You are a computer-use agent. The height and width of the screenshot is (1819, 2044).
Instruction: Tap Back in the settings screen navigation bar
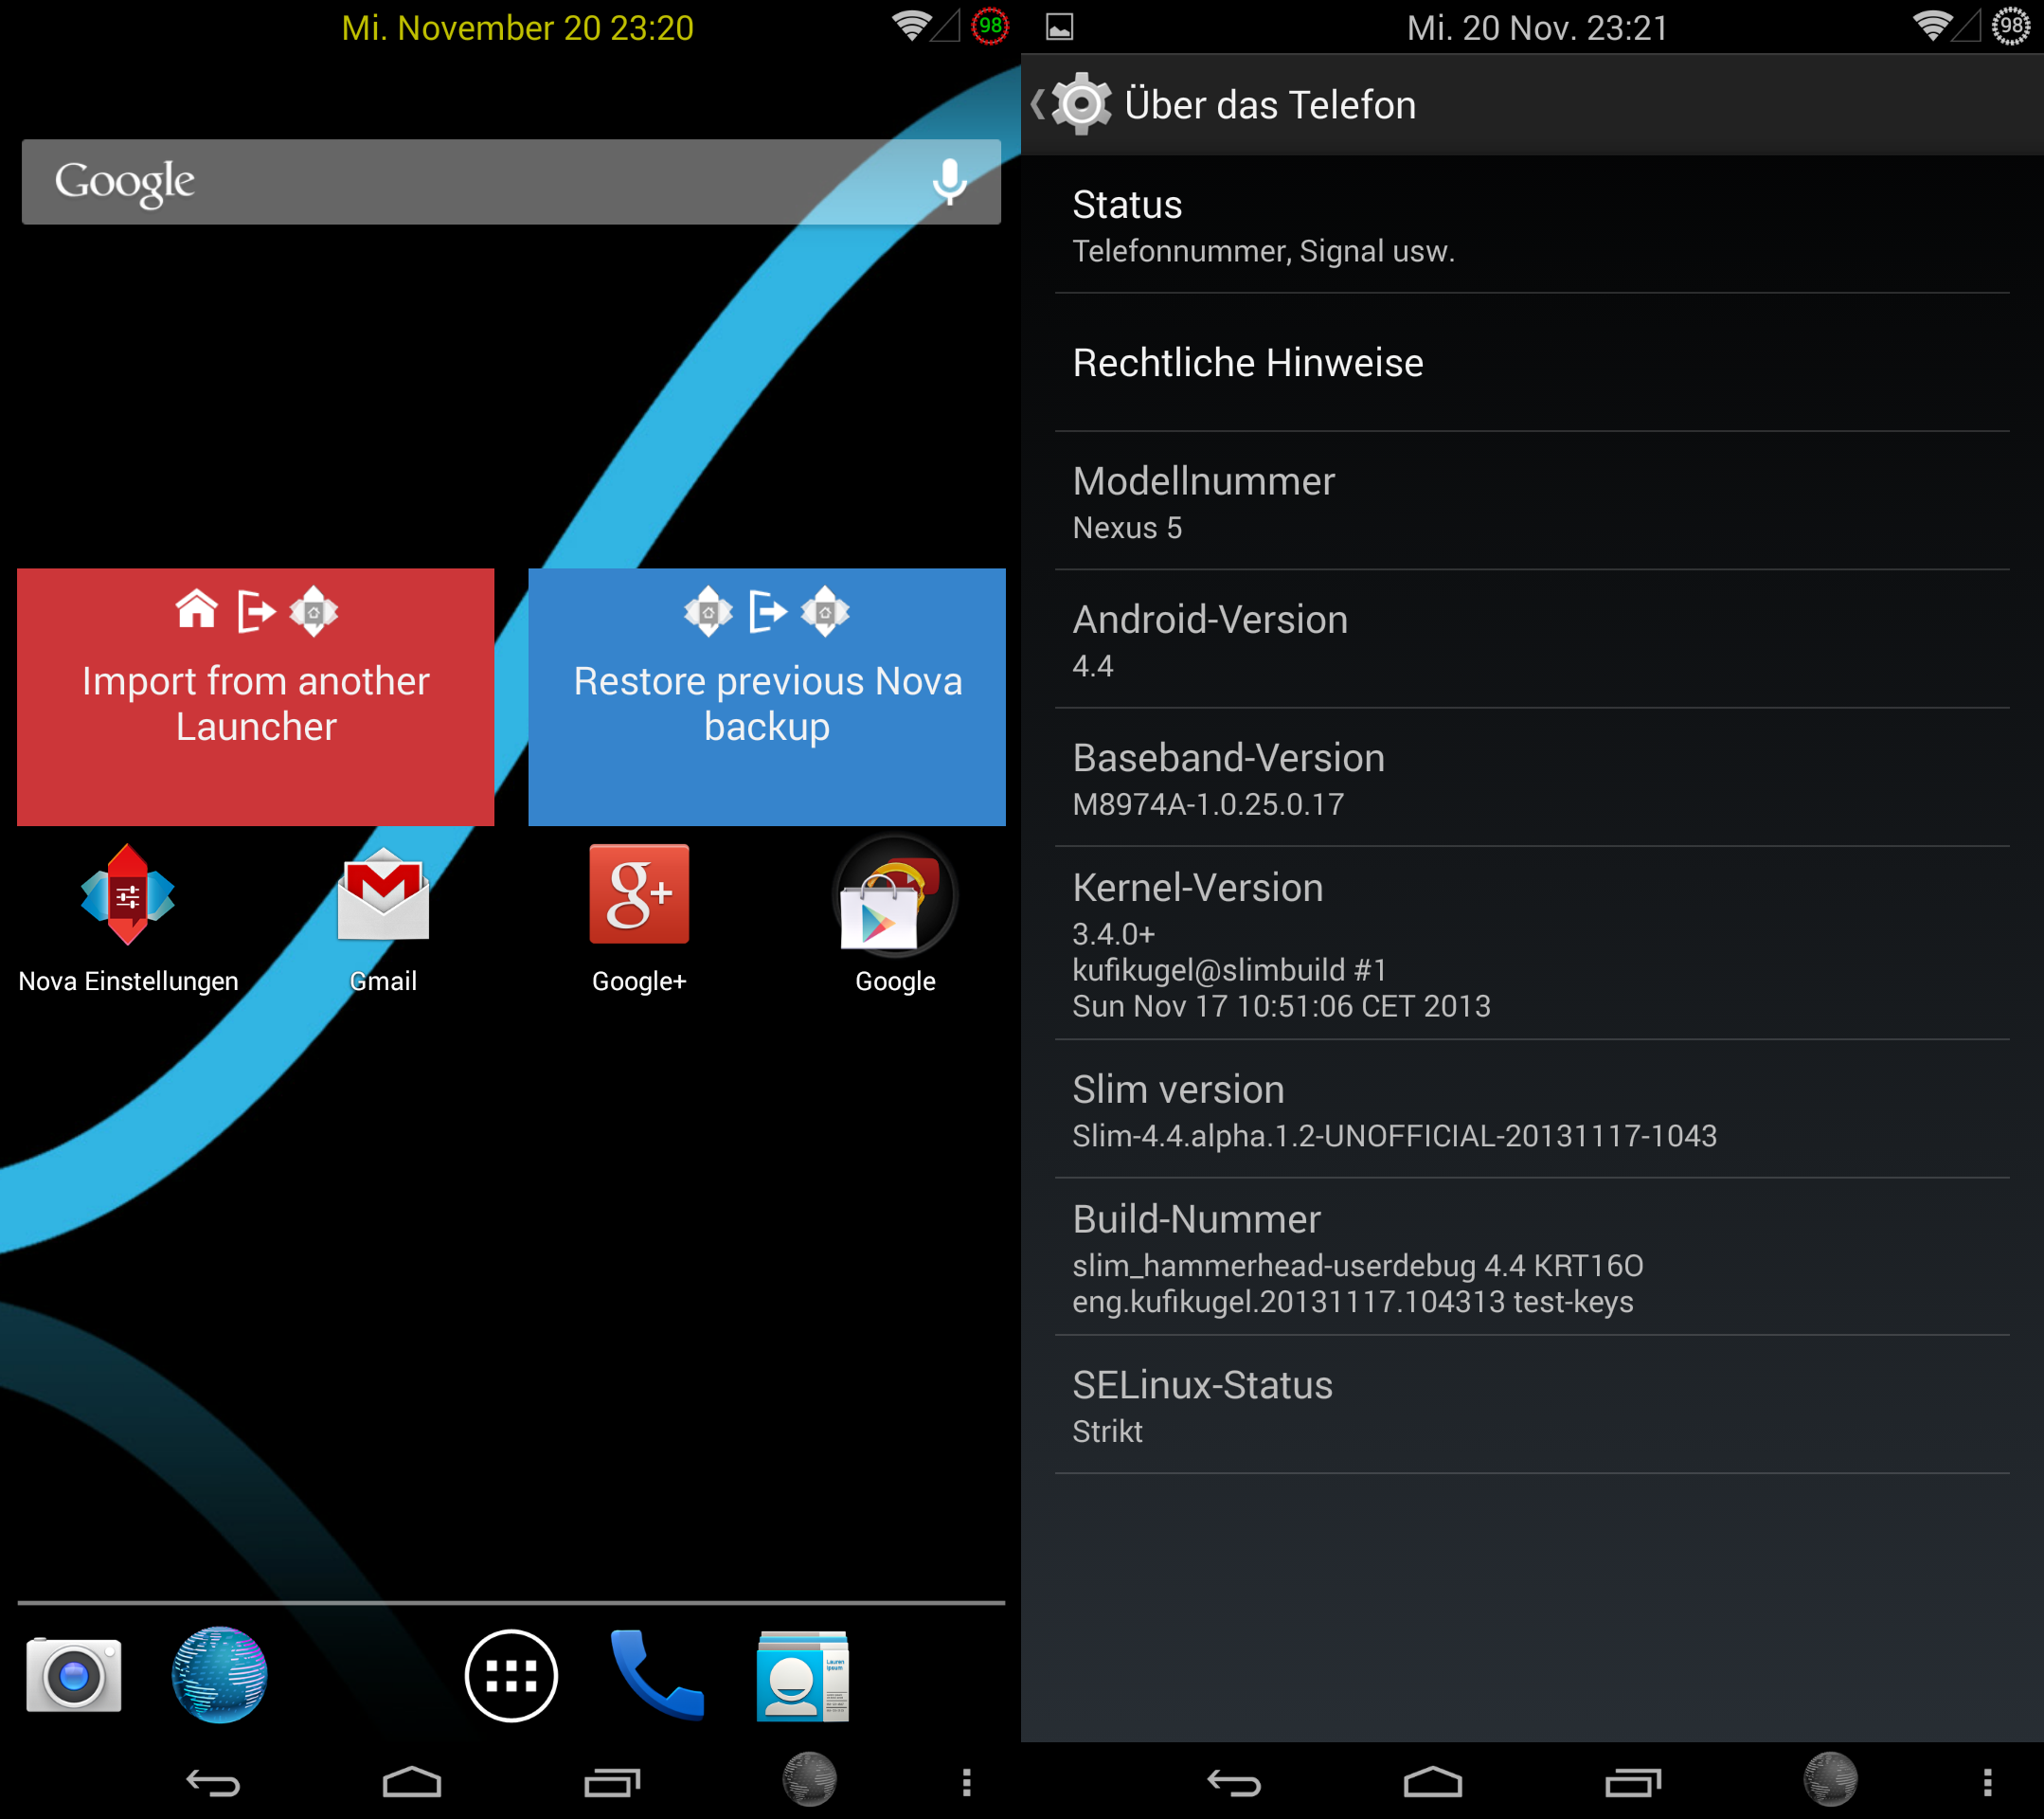click(x=1234, y=1782)
